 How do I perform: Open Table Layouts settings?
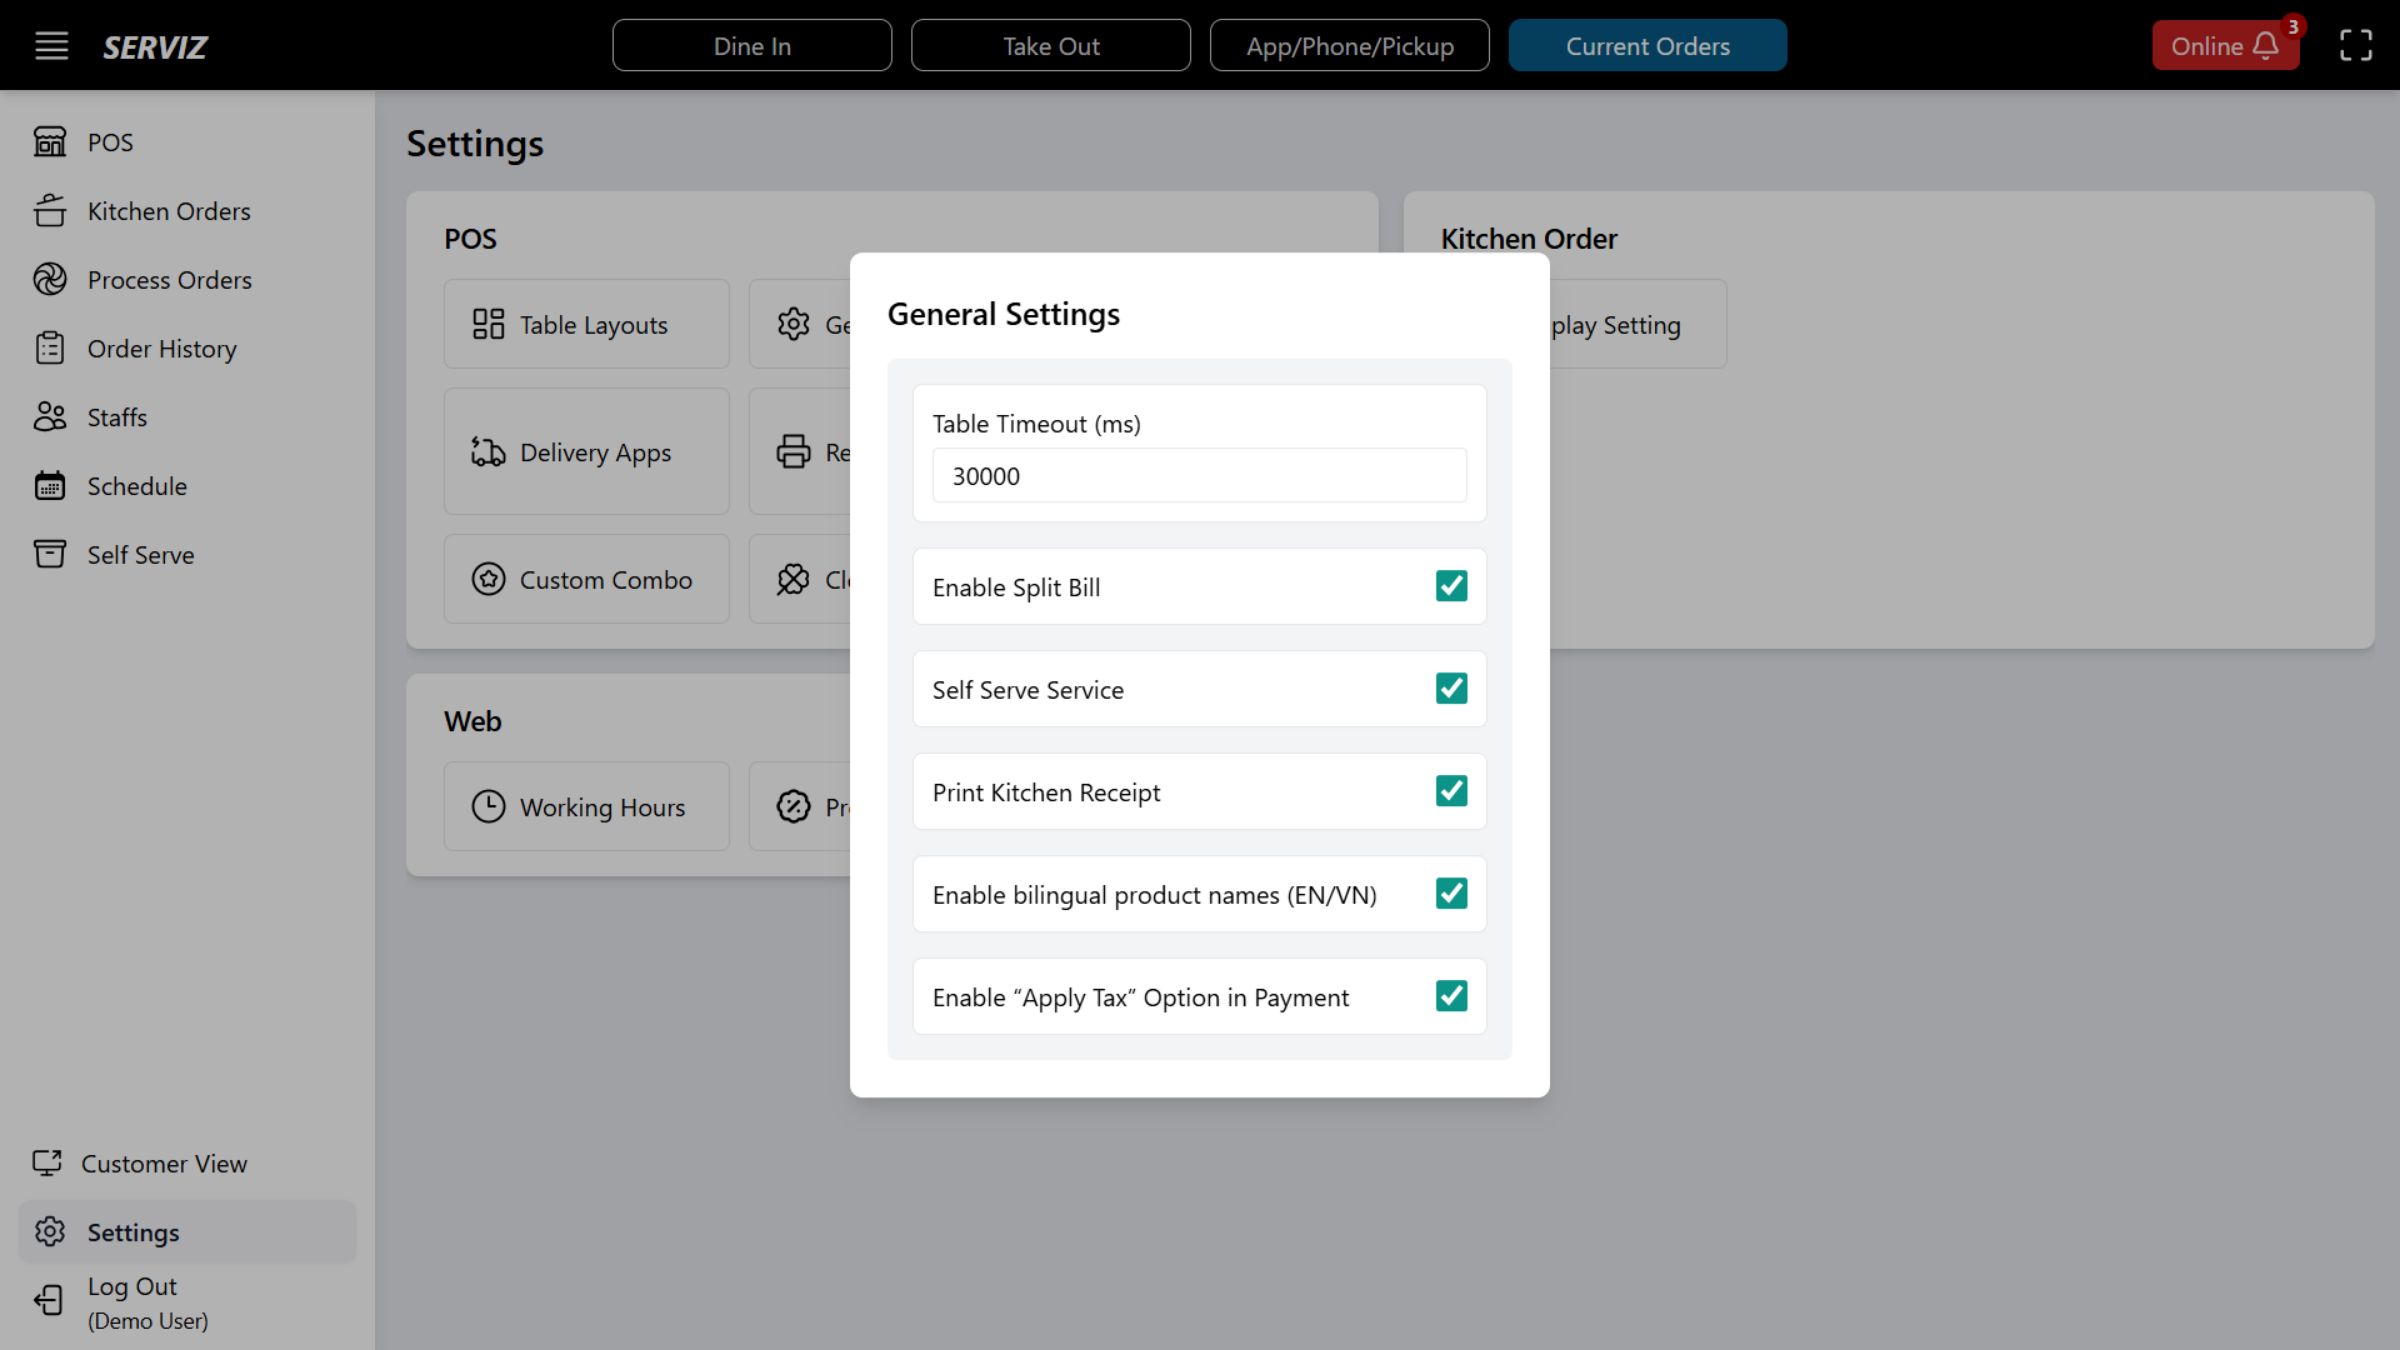tap(586, 324)
